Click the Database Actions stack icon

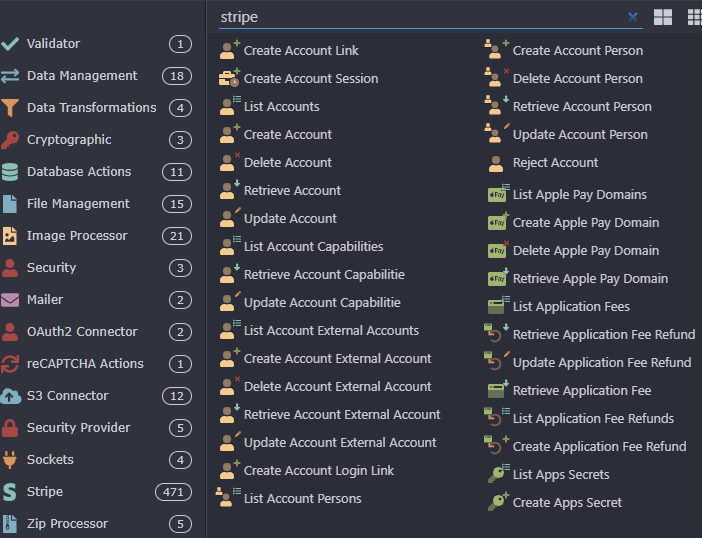coord(10,172)
